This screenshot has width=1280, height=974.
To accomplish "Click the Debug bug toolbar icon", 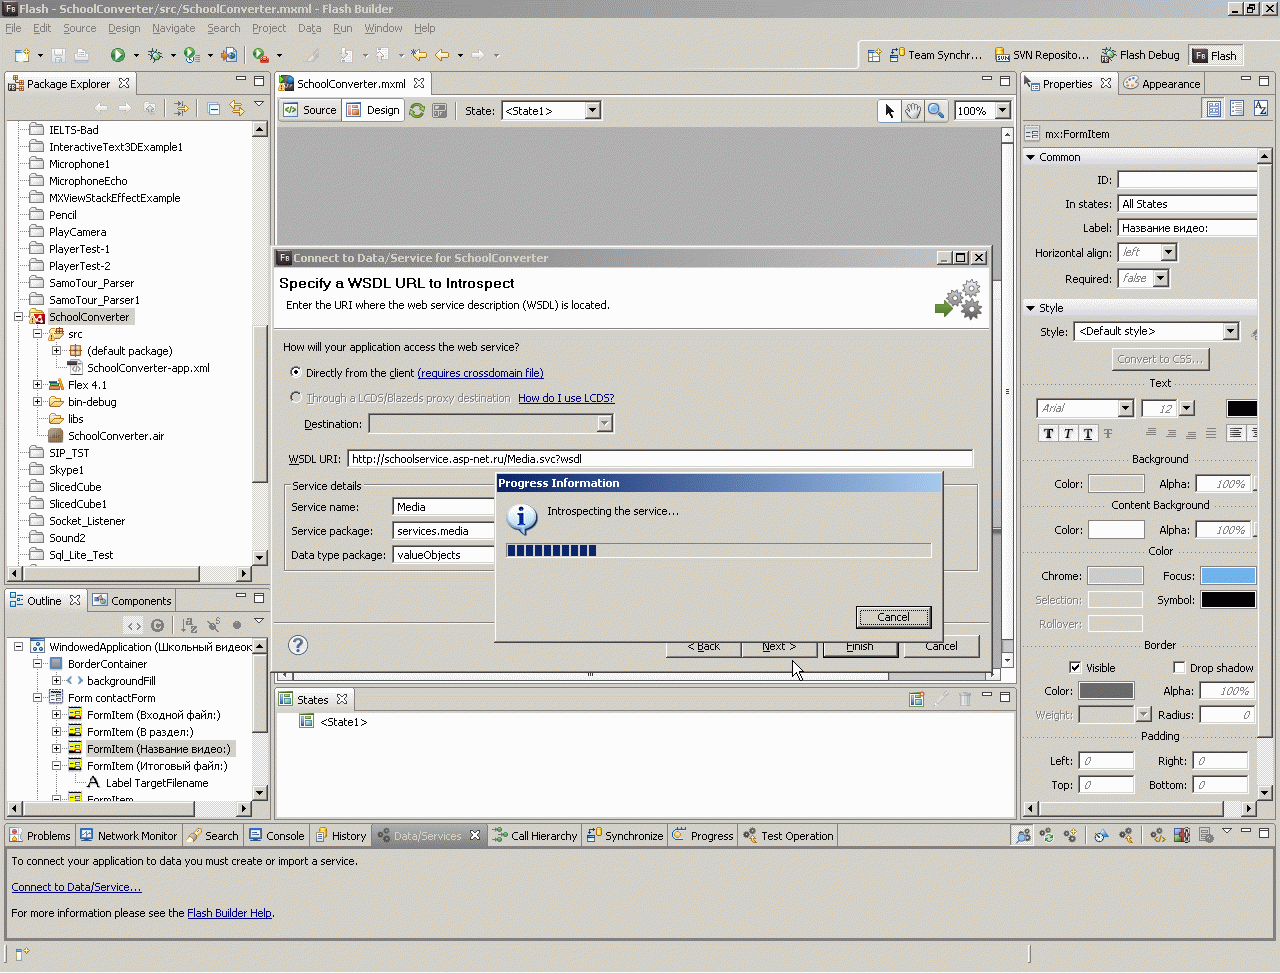I will click(155, 55).
